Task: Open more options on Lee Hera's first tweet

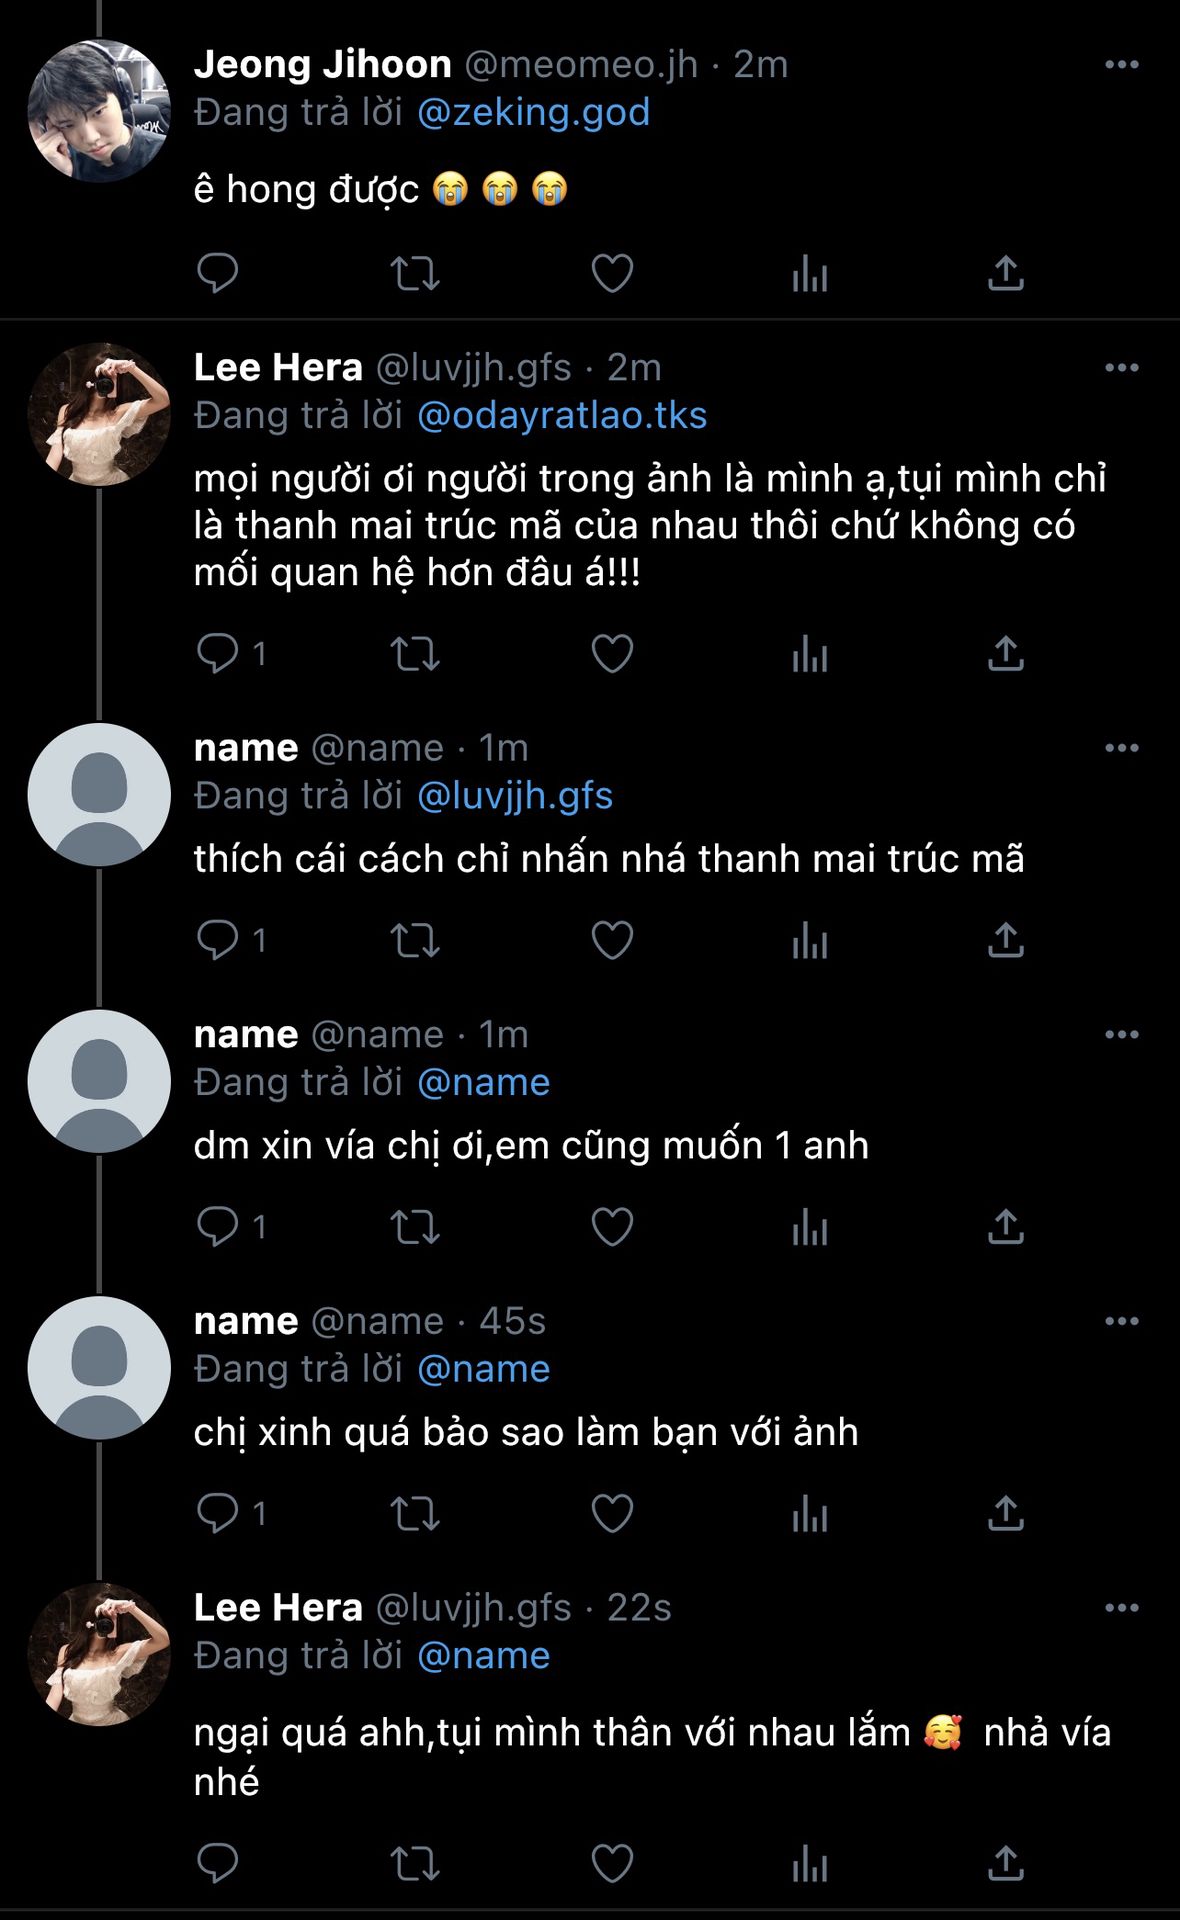Action: click(1121, 368)
